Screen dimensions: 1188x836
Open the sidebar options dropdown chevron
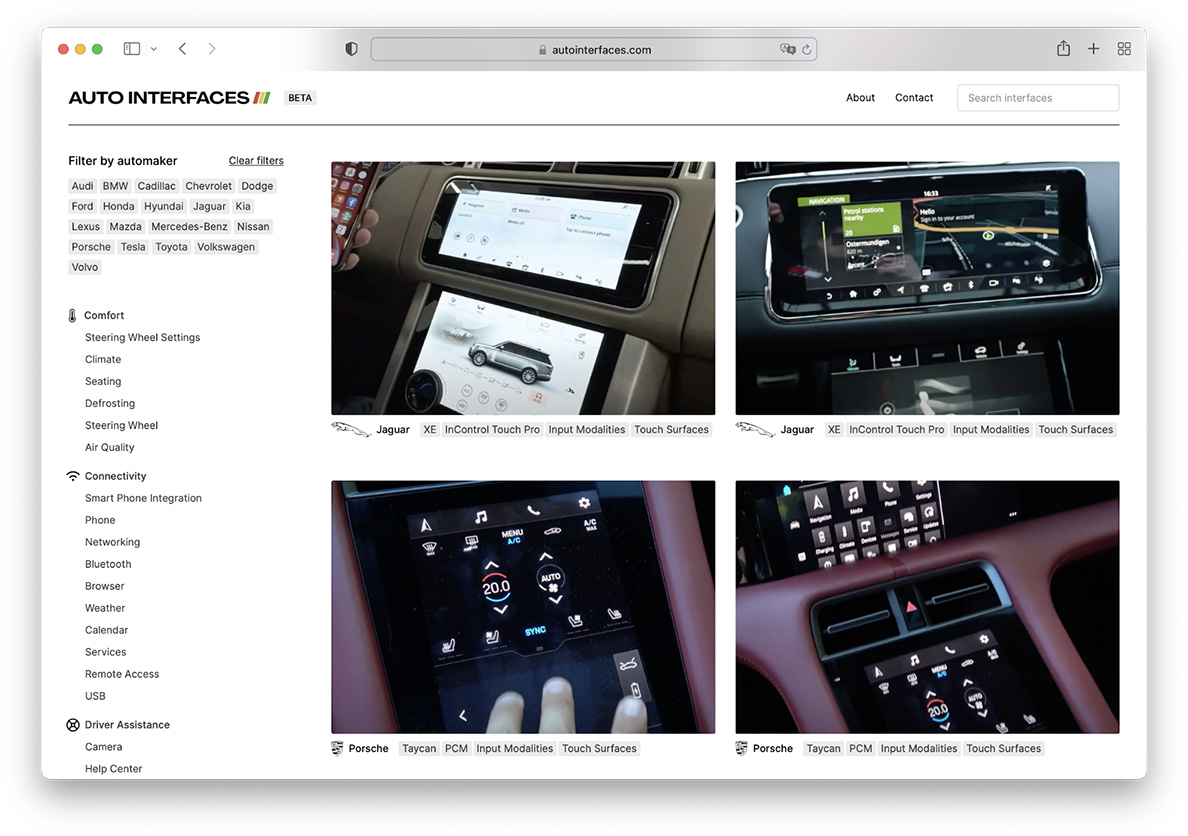point(154,49)
